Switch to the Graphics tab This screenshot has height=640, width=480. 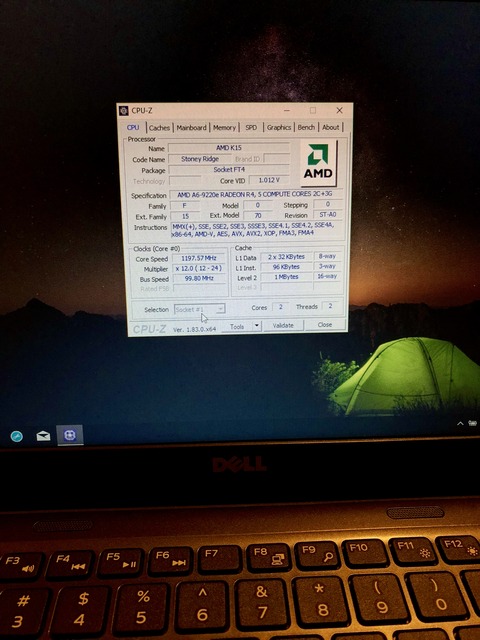click(x=279, y=127)
